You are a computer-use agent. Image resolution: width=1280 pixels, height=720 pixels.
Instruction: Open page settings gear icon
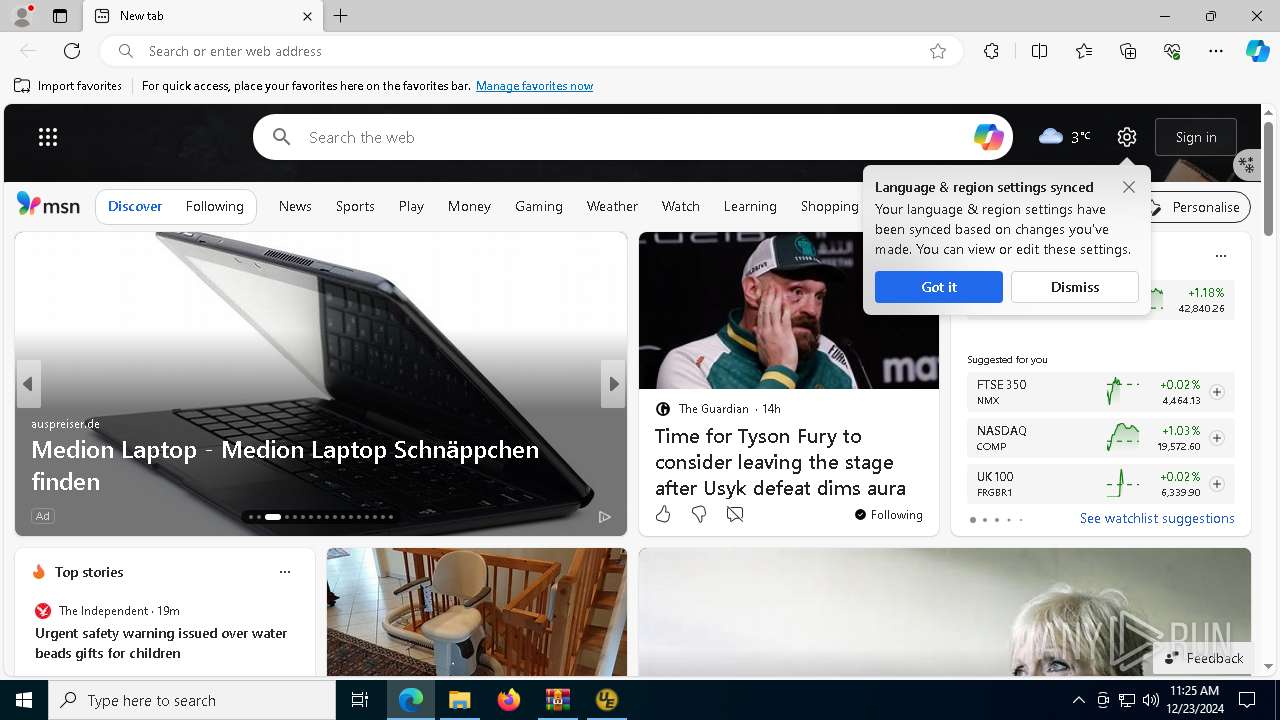(x=1127, y=137)
